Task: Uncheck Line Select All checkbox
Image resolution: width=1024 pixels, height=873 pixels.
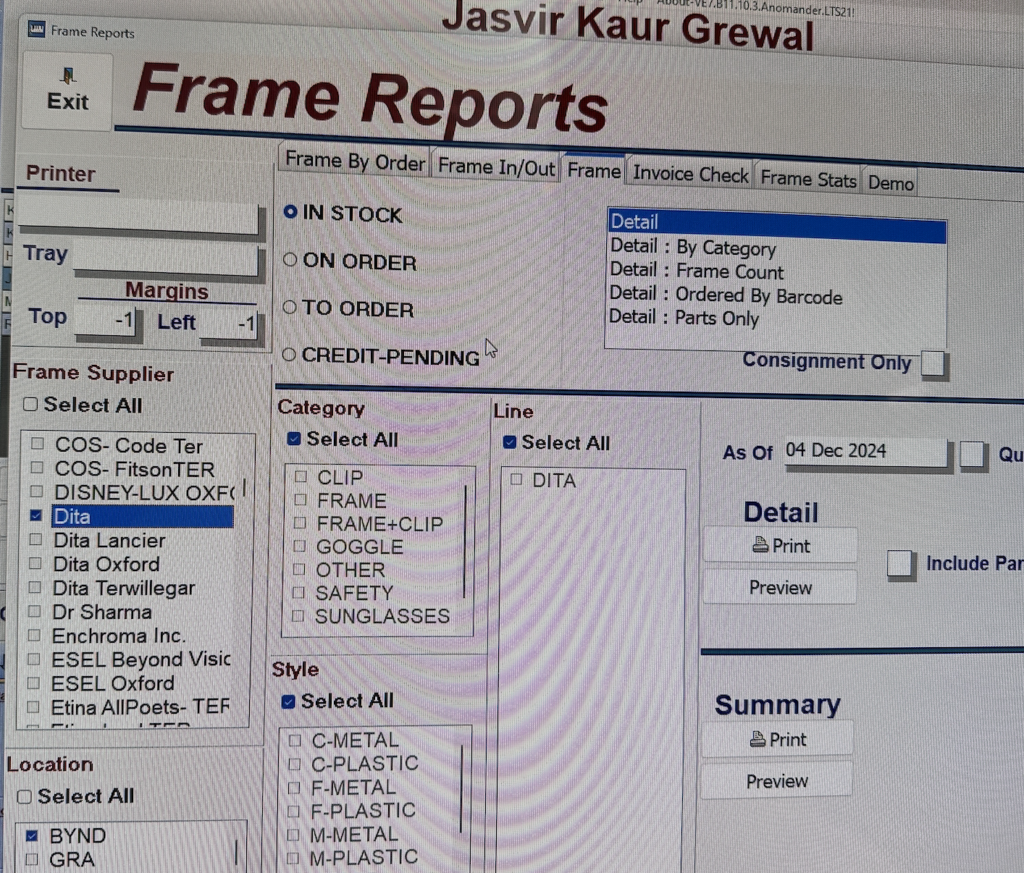Action: click(509, 442)
